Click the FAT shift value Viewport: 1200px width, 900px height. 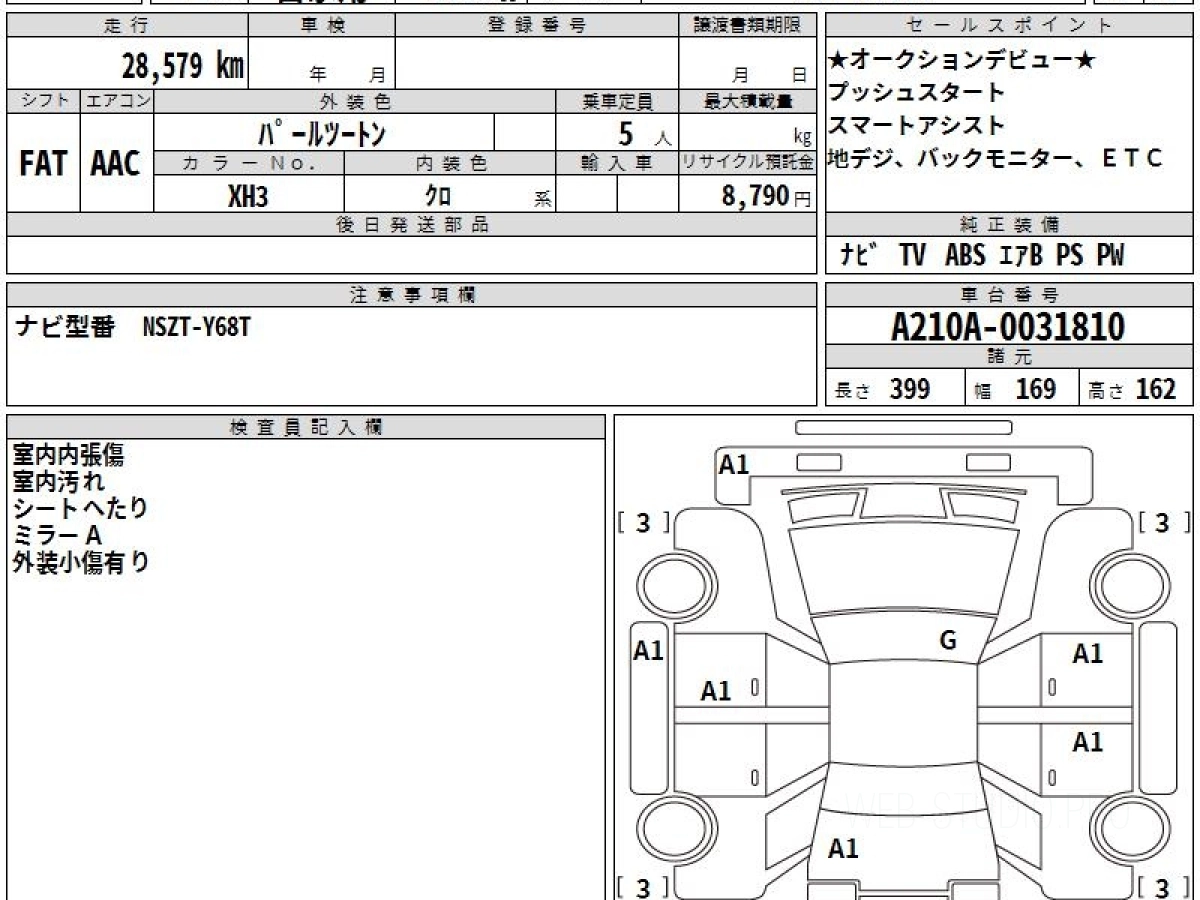pyautogui.click(x=43, y=164)
